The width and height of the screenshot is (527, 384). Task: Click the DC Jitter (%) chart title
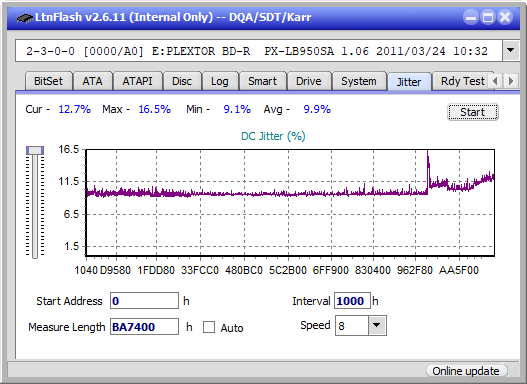click(273, 136)
